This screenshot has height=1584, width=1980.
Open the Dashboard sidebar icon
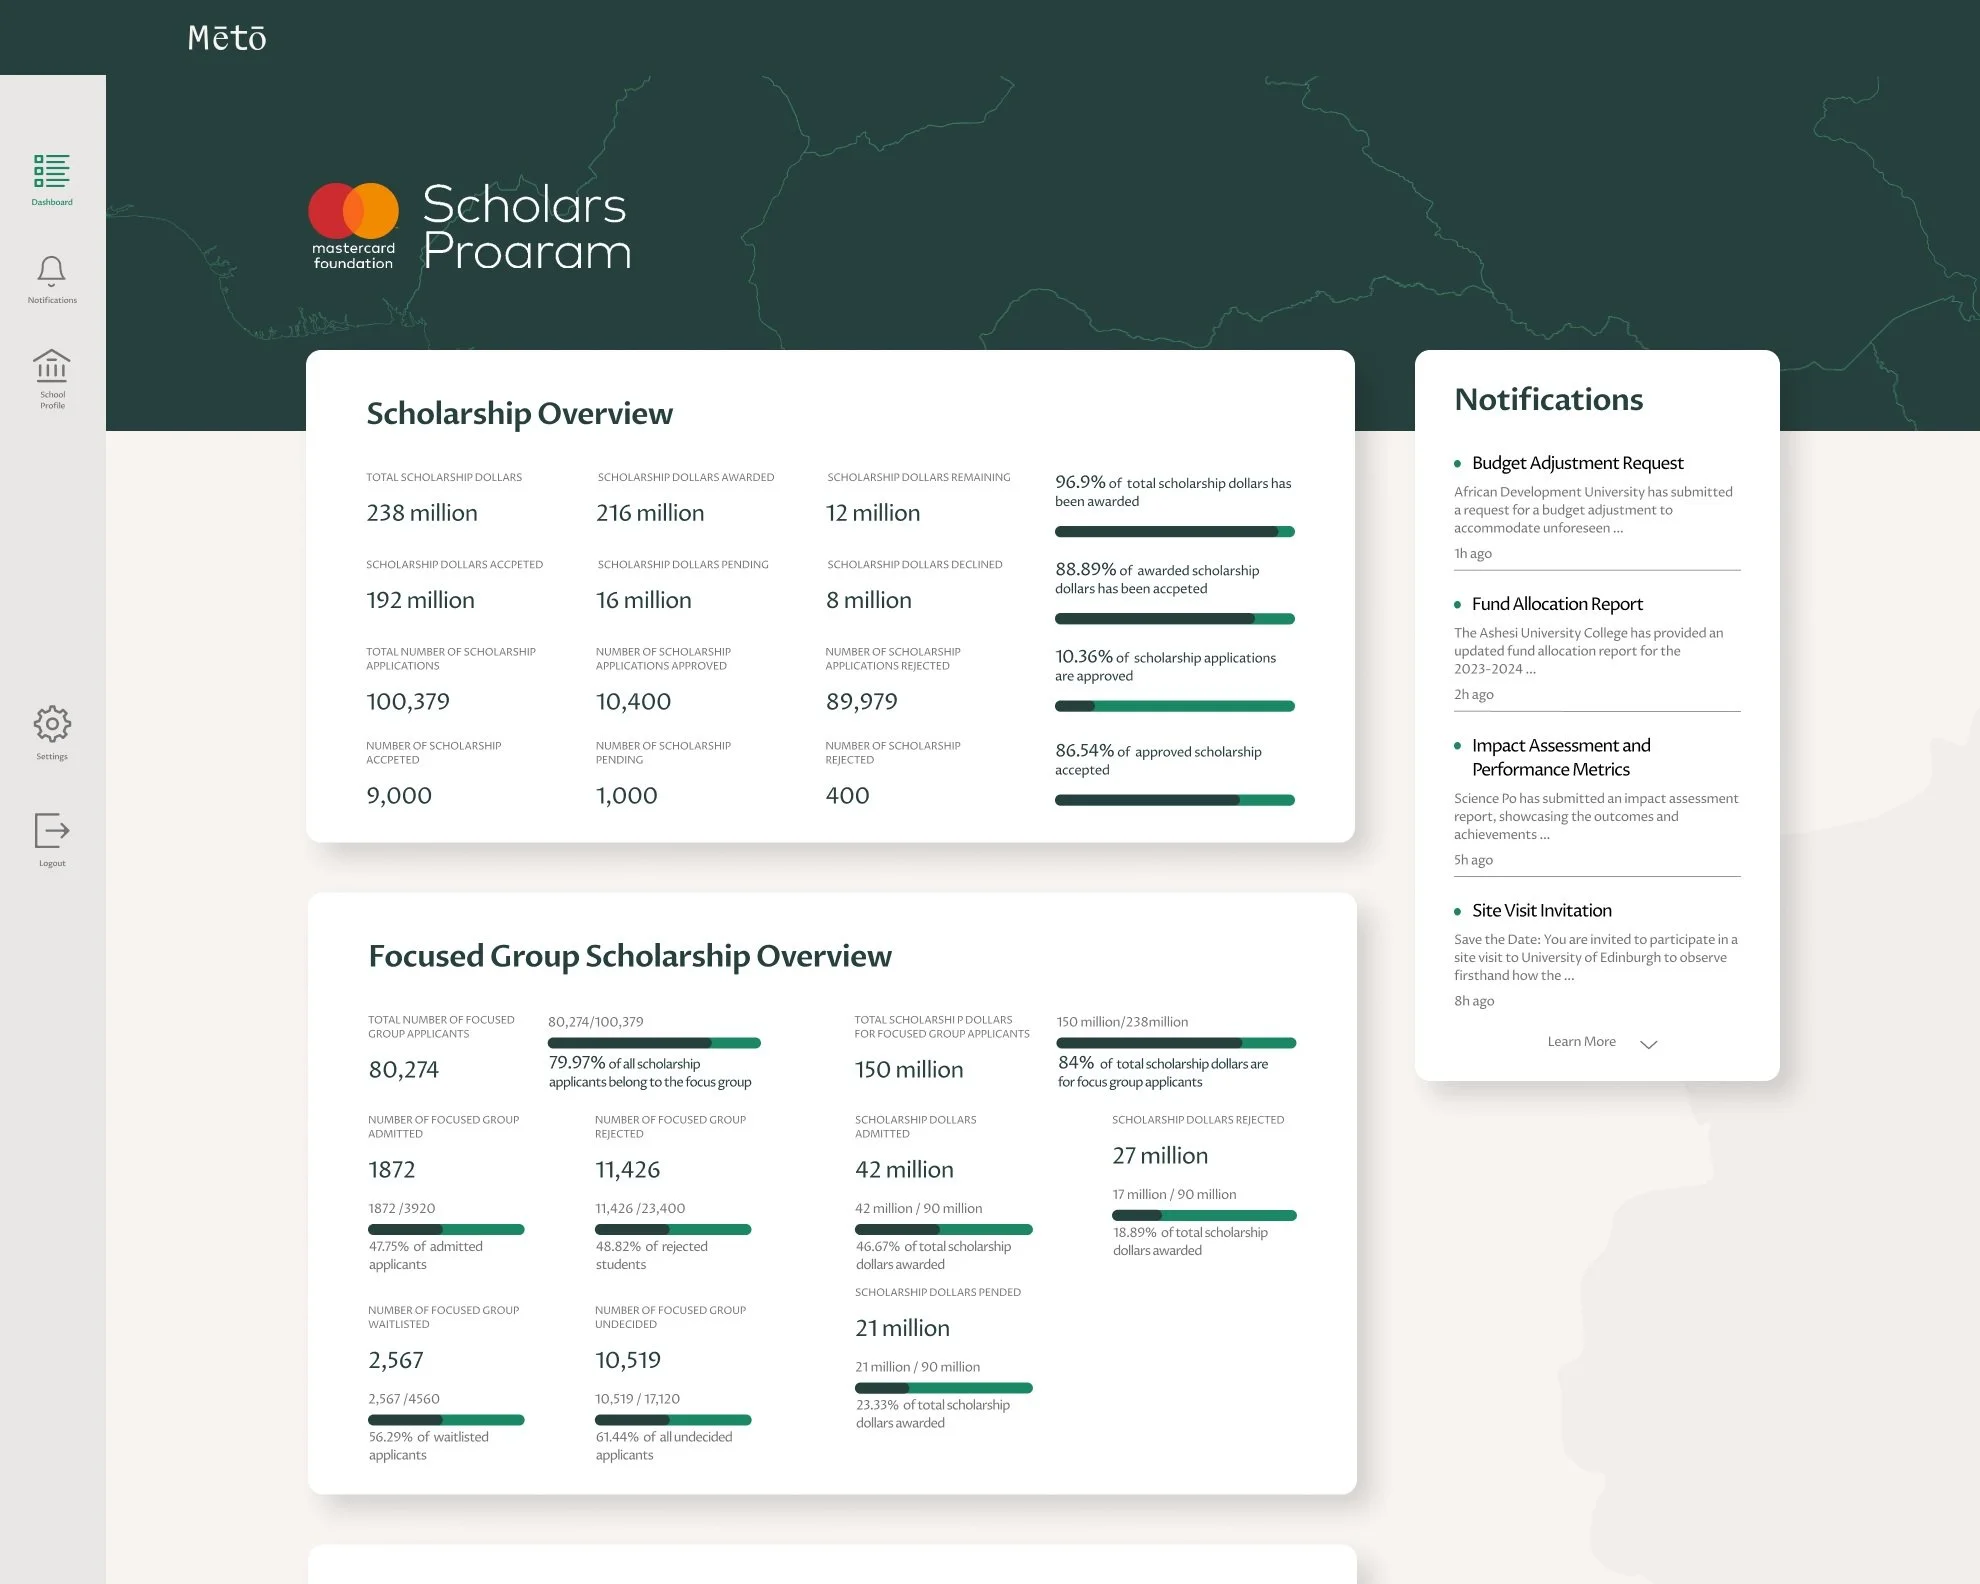tap(51, 172)
